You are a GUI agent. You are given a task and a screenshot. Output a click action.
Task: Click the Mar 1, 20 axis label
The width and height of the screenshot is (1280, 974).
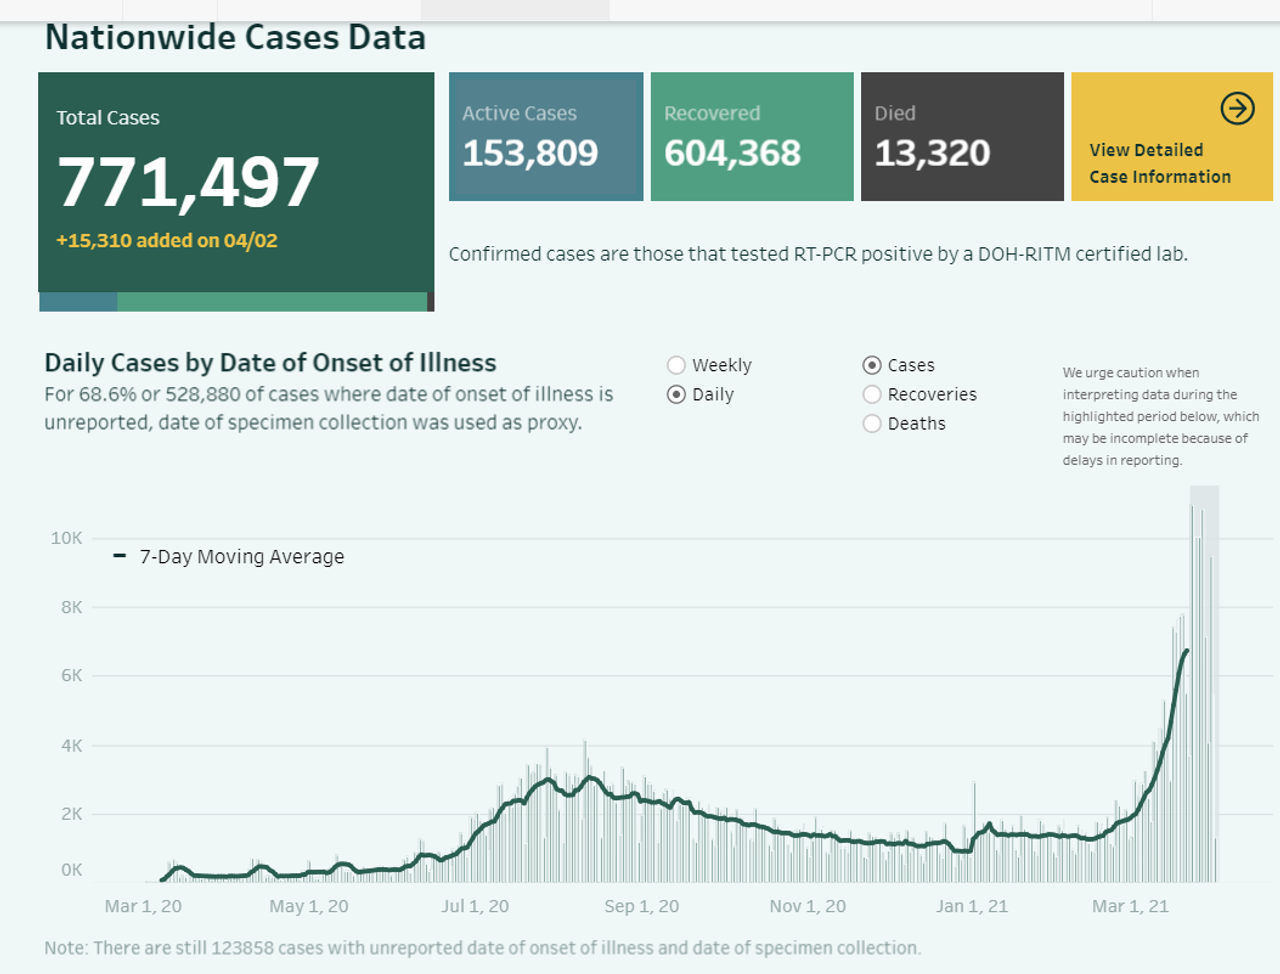(x=143, y=906)
